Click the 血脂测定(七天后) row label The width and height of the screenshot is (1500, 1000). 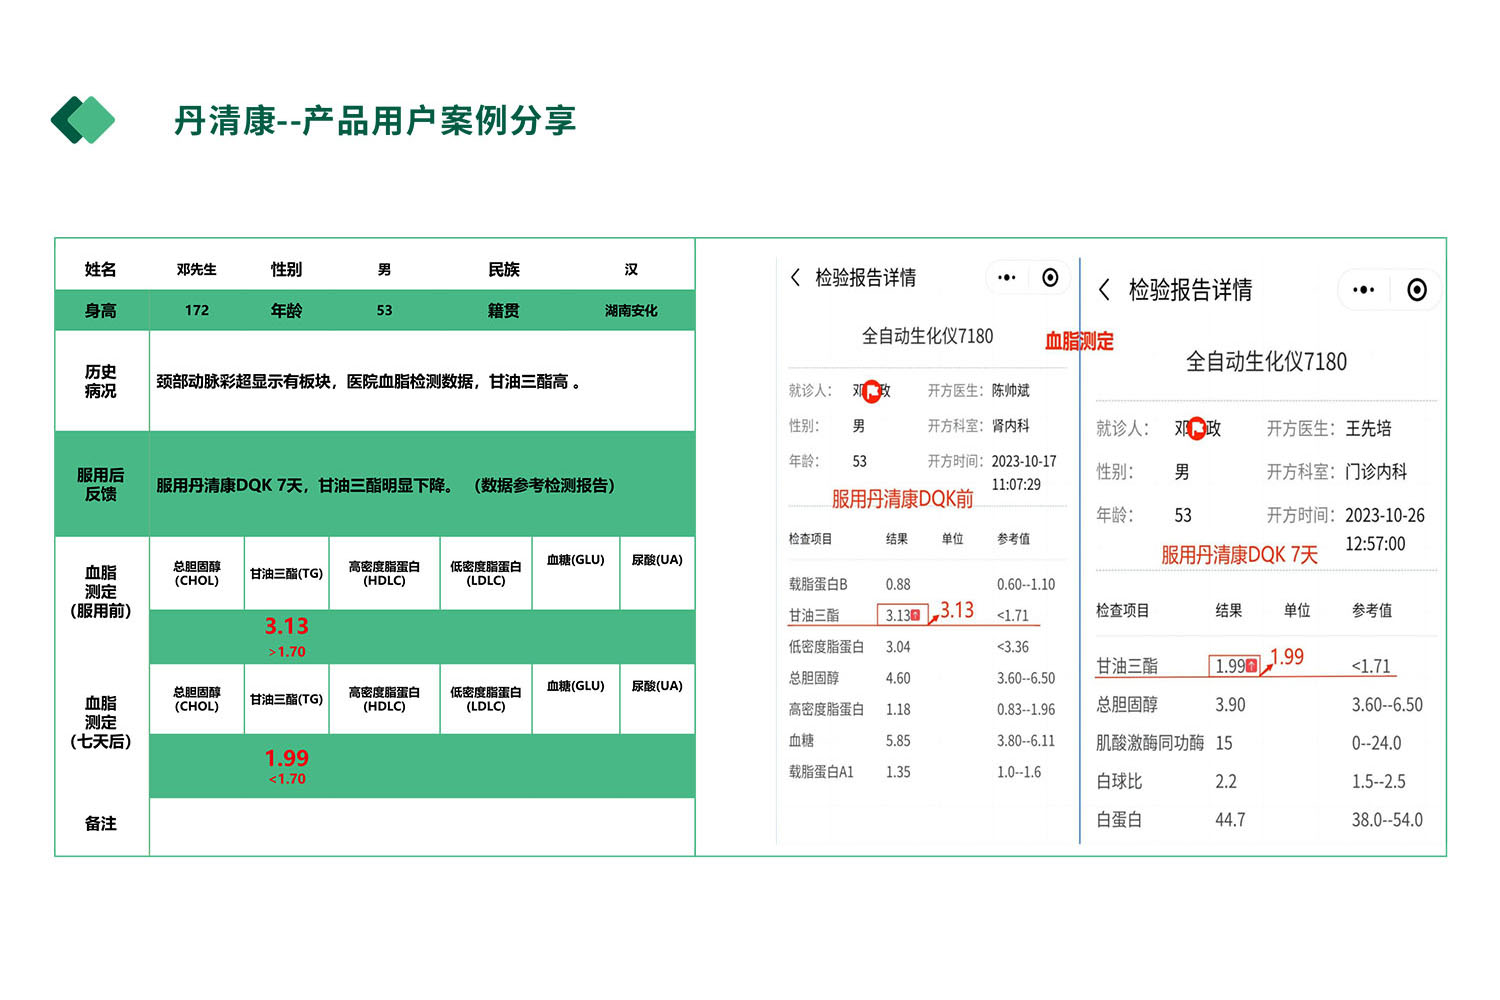pyautogui.click(x=101, y=722)
